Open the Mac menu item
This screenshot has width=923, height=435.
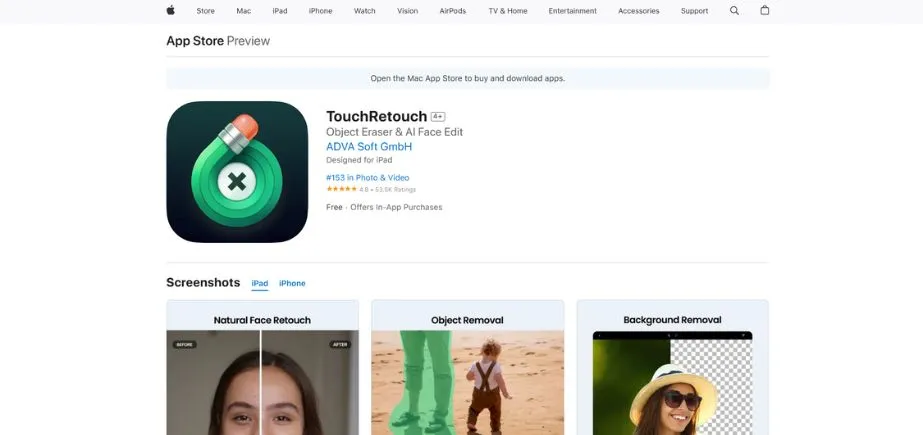click(x=244, y=11)
